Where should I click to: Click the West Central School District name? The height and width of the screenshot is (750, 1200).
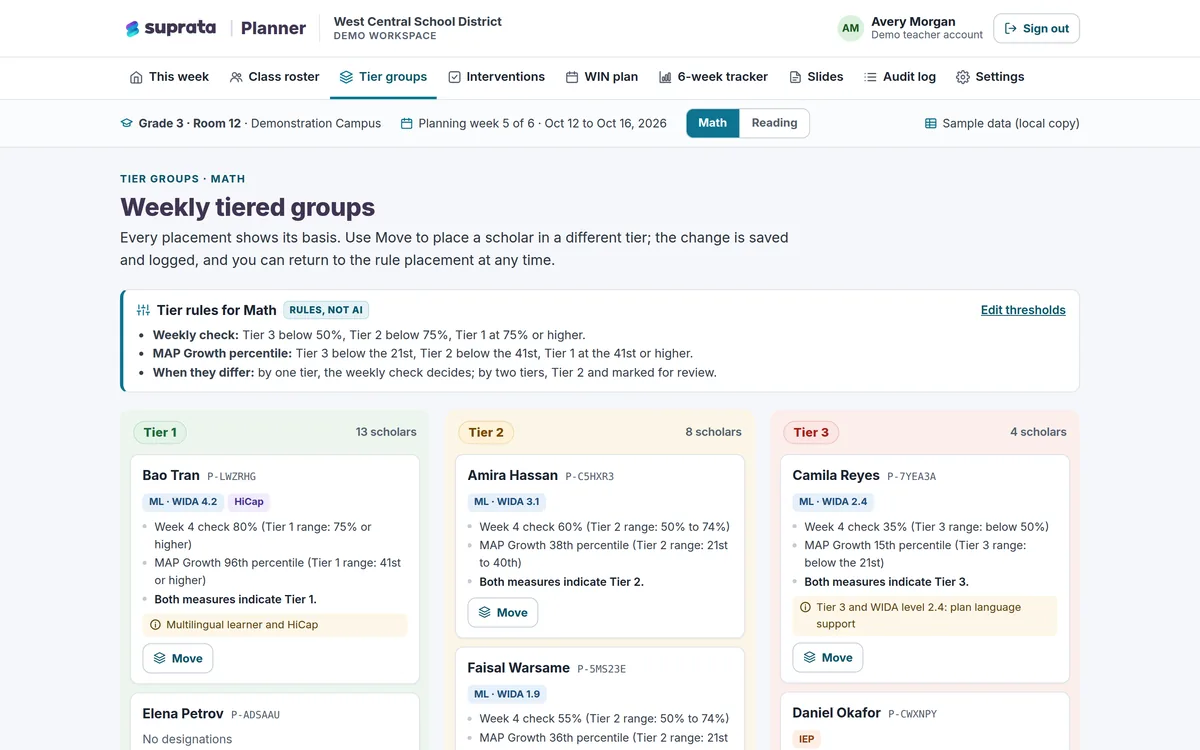pos(418,21)
